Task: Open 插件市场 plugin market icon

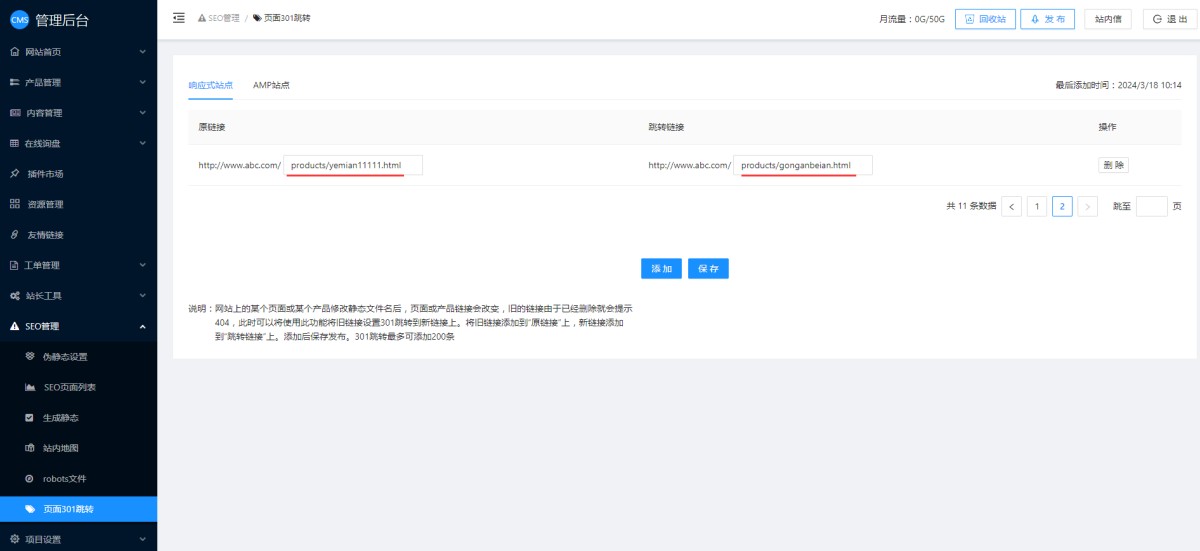Action: click(14, 174)
